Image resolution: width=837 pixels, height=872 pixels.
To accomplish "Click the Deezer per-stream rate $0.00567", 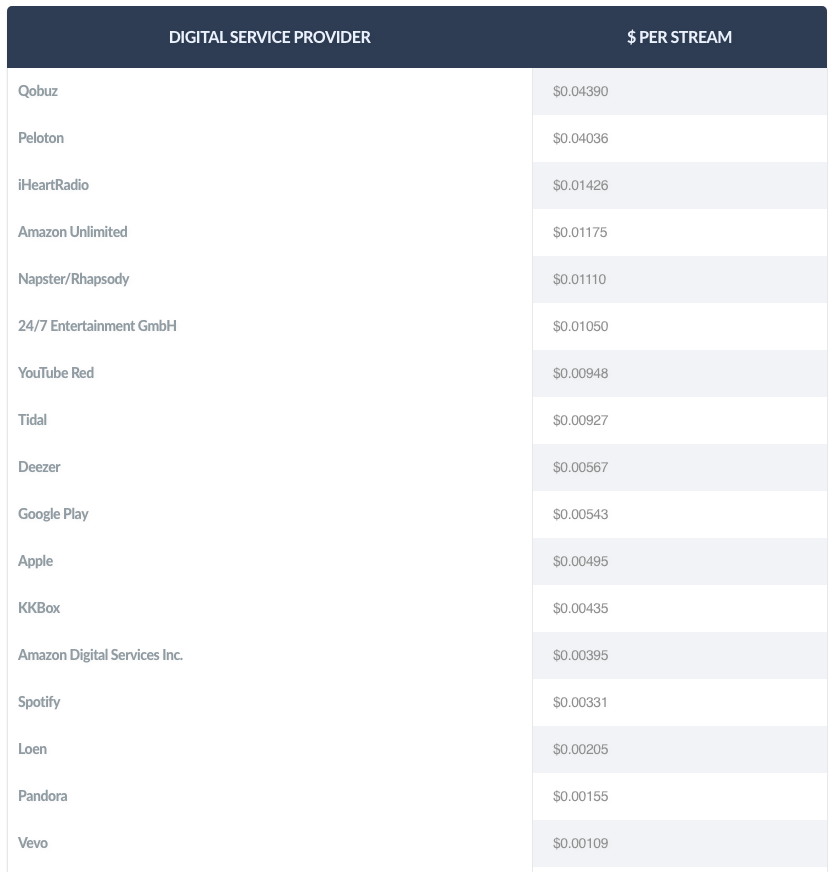I will pyautogui.click(x=580, y=467).
